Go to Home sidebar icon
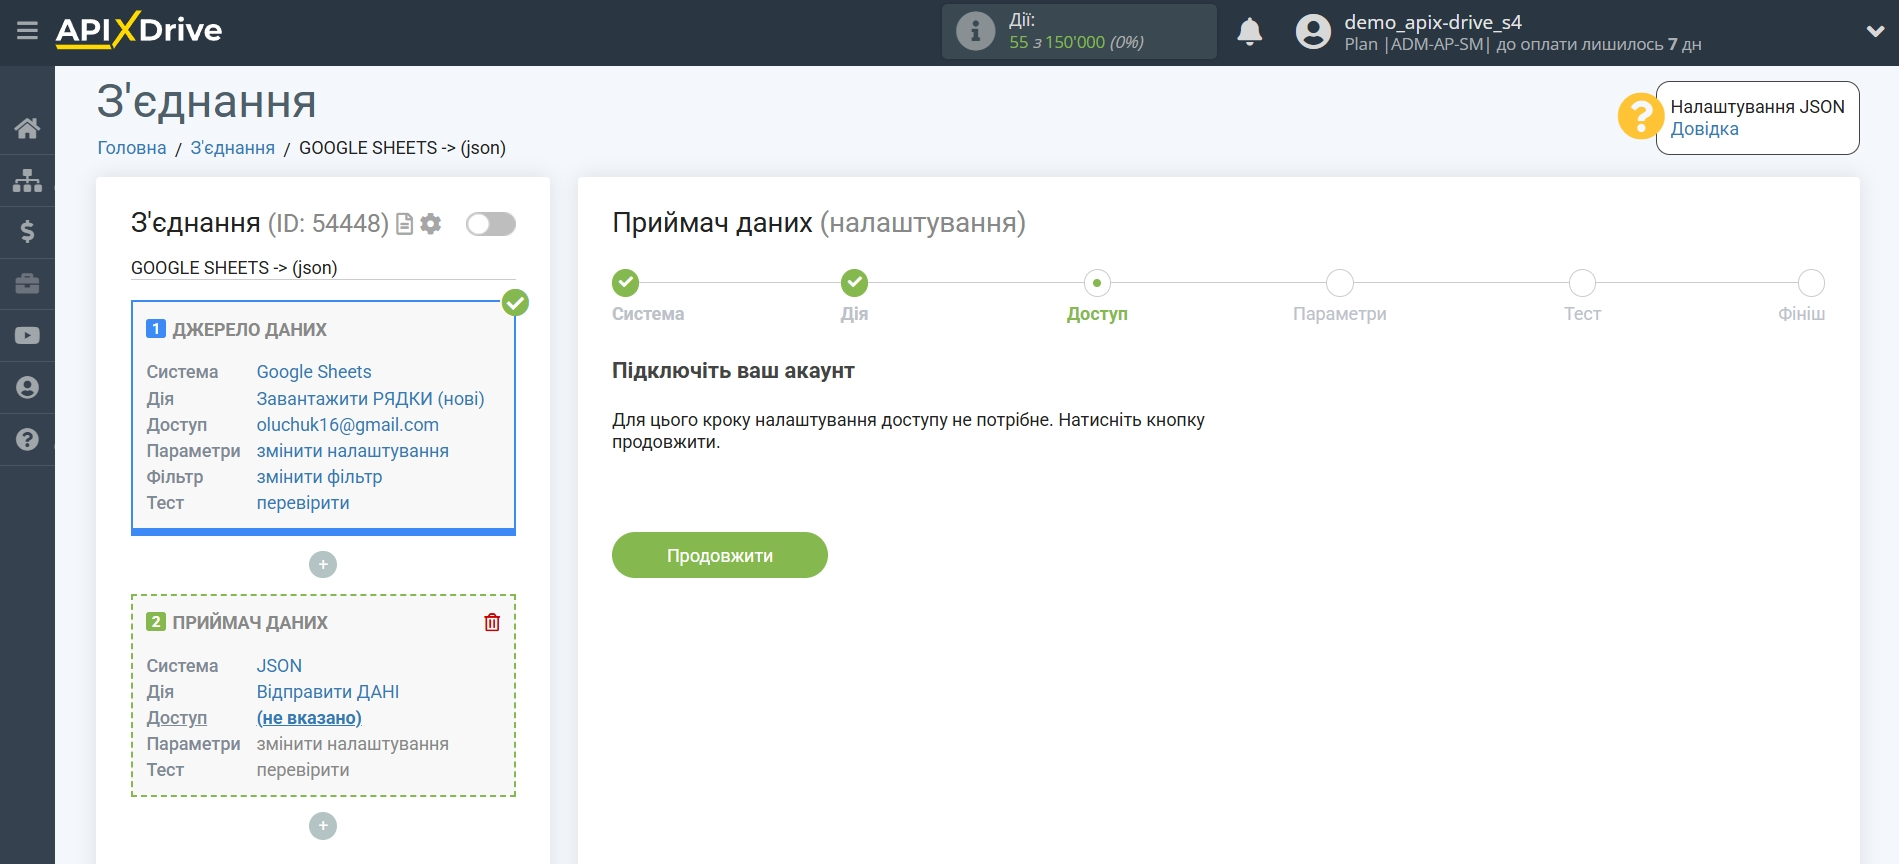The width and height of the screenshot is (1899, 864). [x=27, y=128]
